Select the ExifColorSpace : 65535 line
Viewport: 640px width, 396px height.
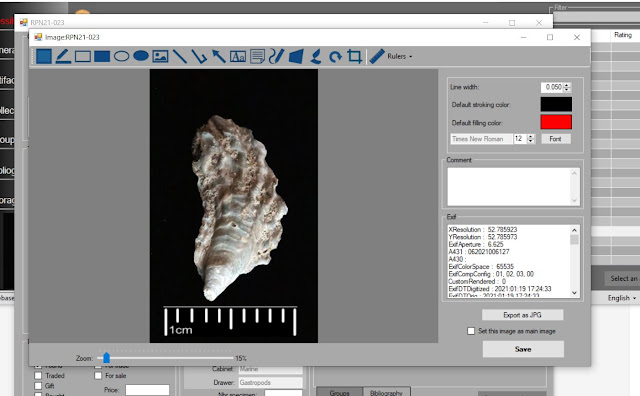(481, 267)
